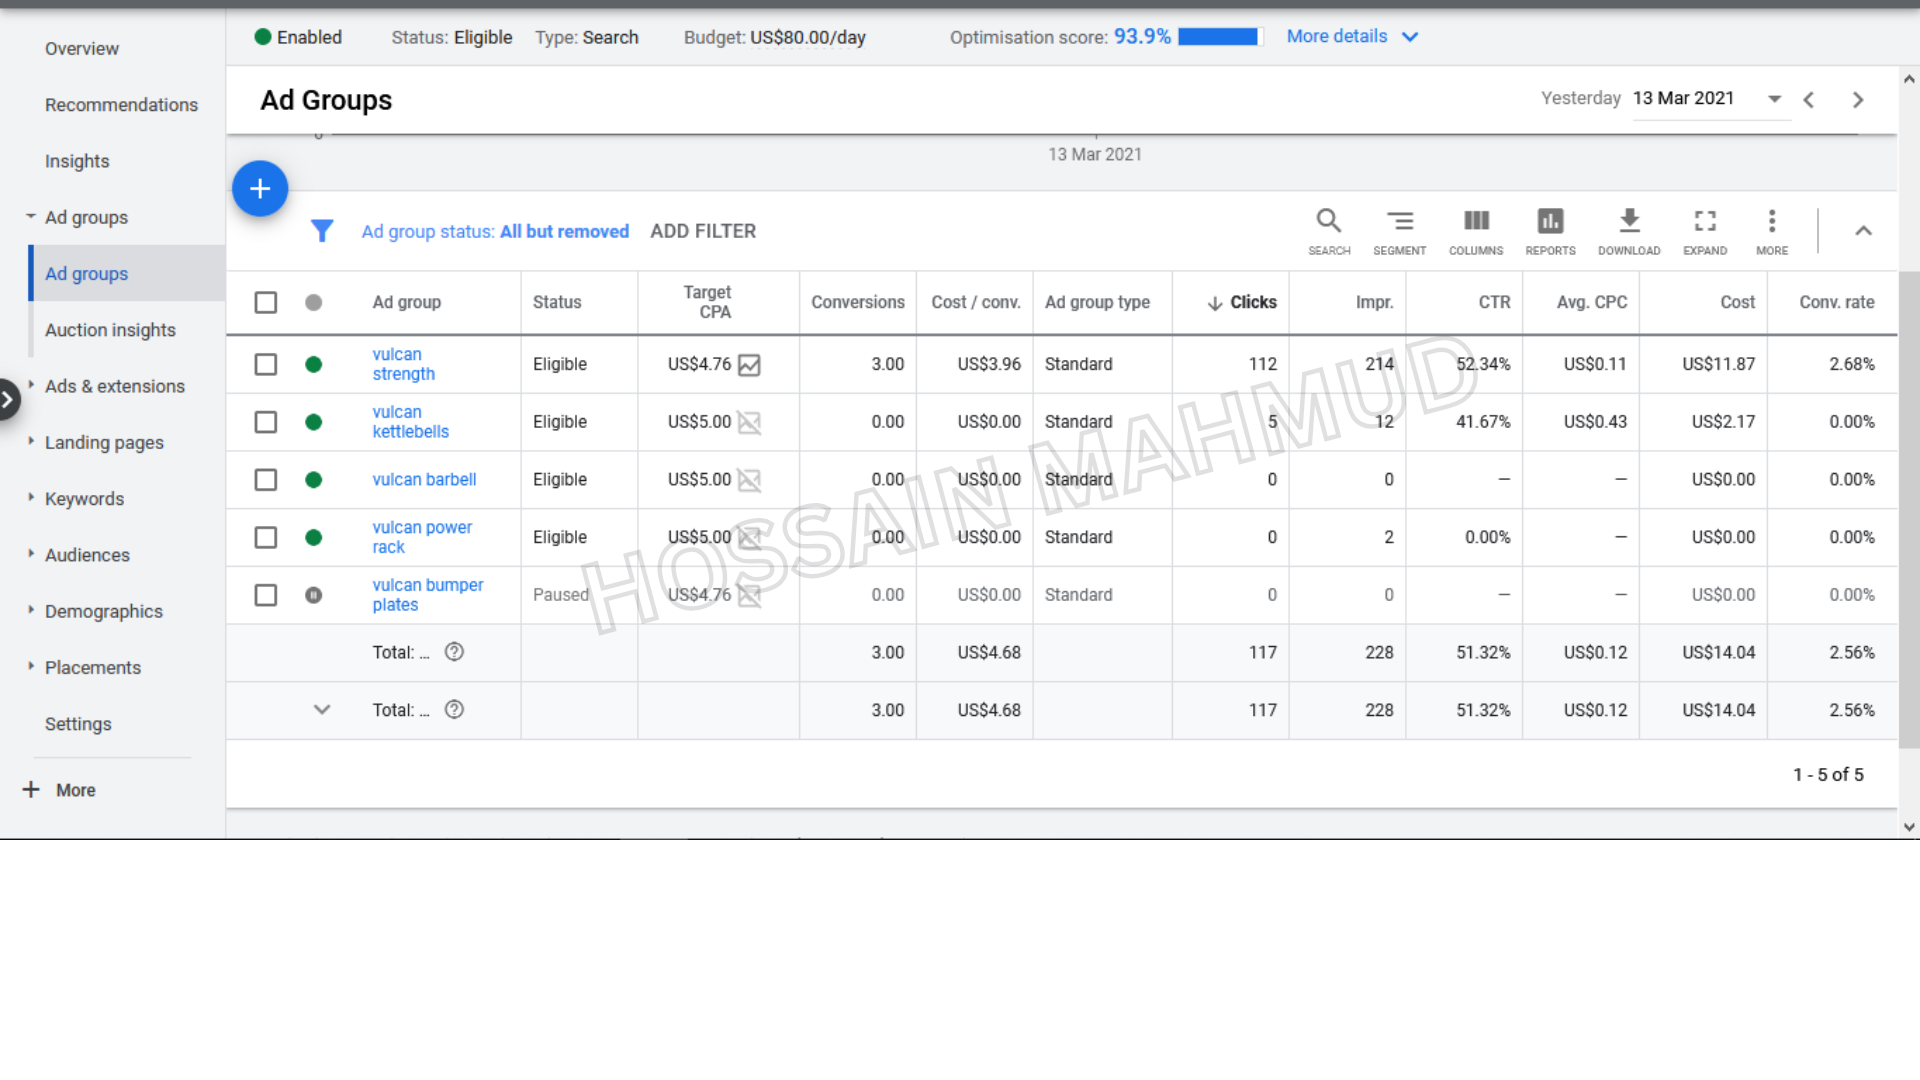Open Settings in the sidebar
Image resolution: width=1920 pixels, height=1080 pixels.
78,724
